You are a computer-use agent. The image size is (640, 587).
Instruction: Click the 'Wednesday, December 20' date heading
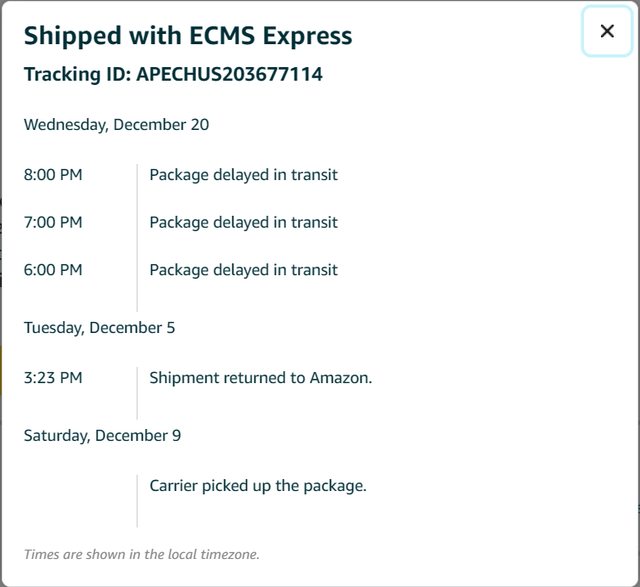pos(116,125)
